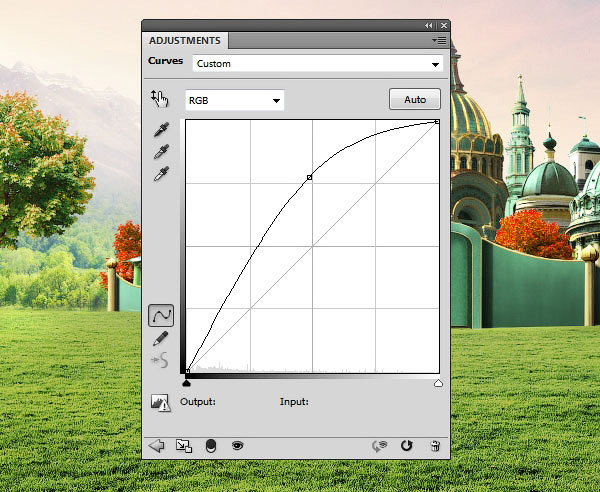This screenshot has width=600, height=492.
Task: Delete this adjustment layer with trash icon
Action: (x=435, y=446)
